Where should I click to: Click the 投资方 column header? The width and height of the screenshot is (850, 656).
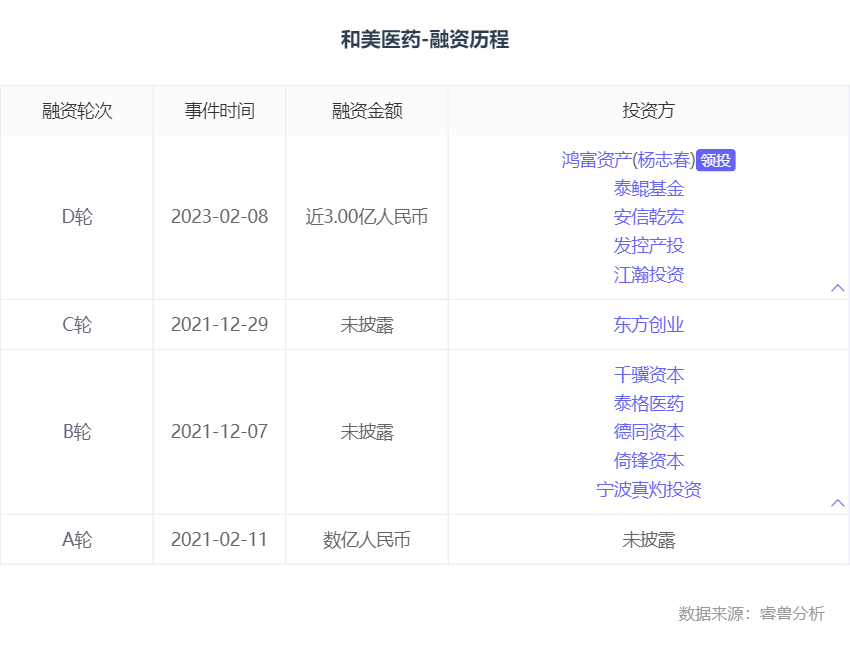point(648,111)
